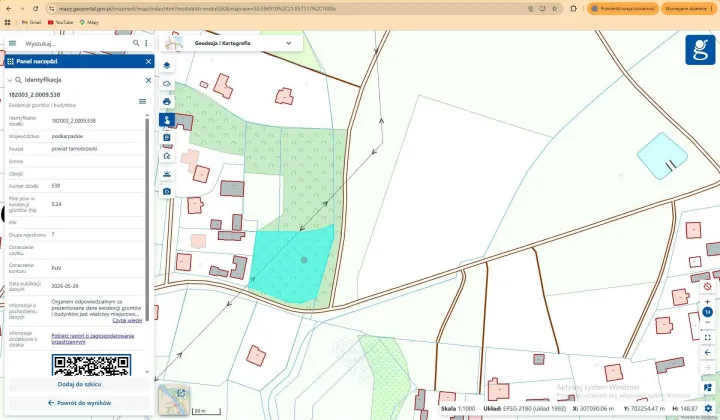Reset map rotation compass icon

tap(707, 286)
